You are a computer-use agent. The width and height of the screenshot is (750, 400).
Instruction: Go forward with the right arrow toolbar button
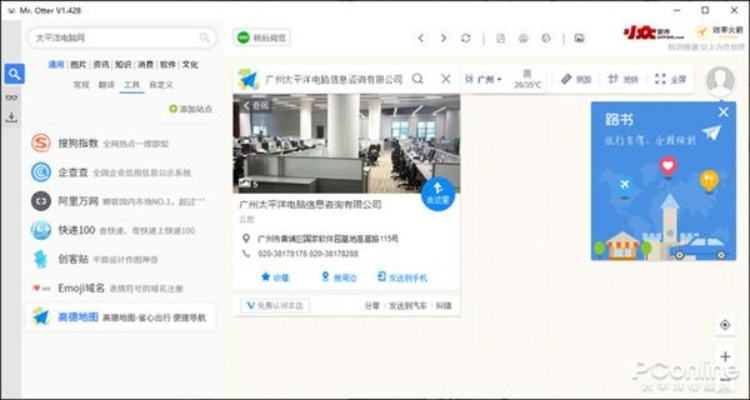click(x=443, y=38)
